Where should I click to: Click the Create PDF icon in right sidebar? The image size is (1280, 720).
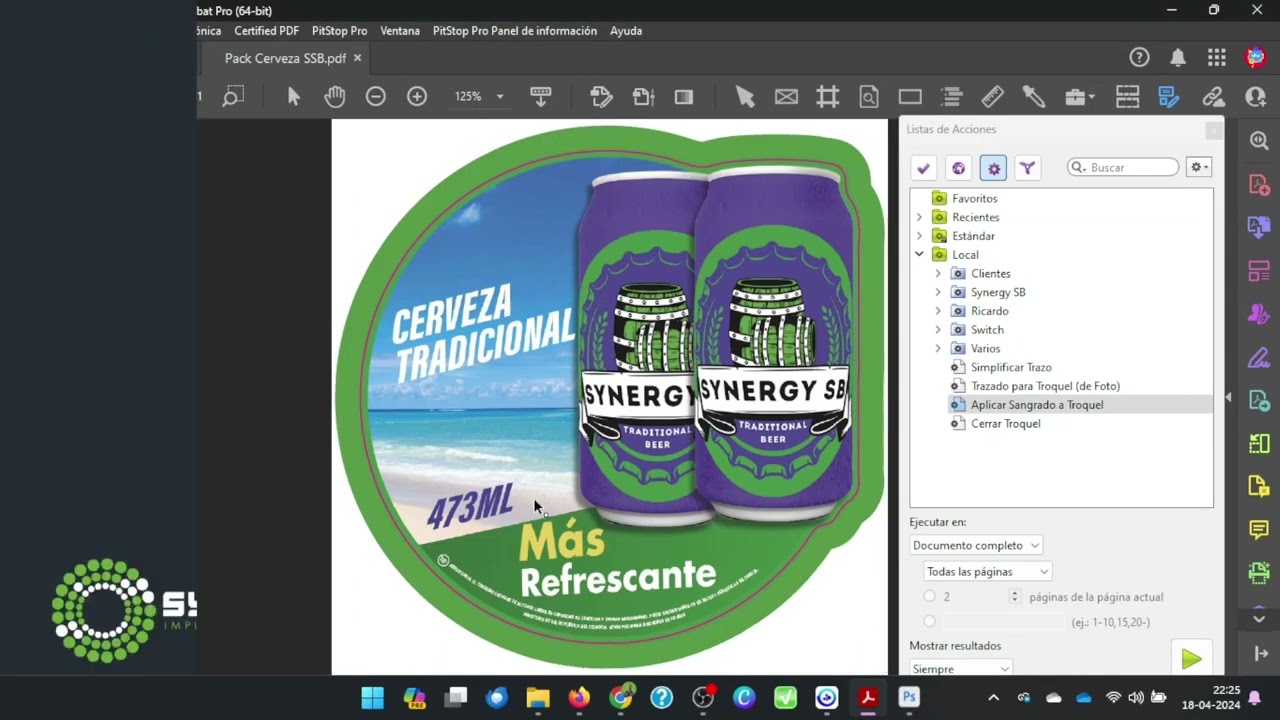(1259, 185)
